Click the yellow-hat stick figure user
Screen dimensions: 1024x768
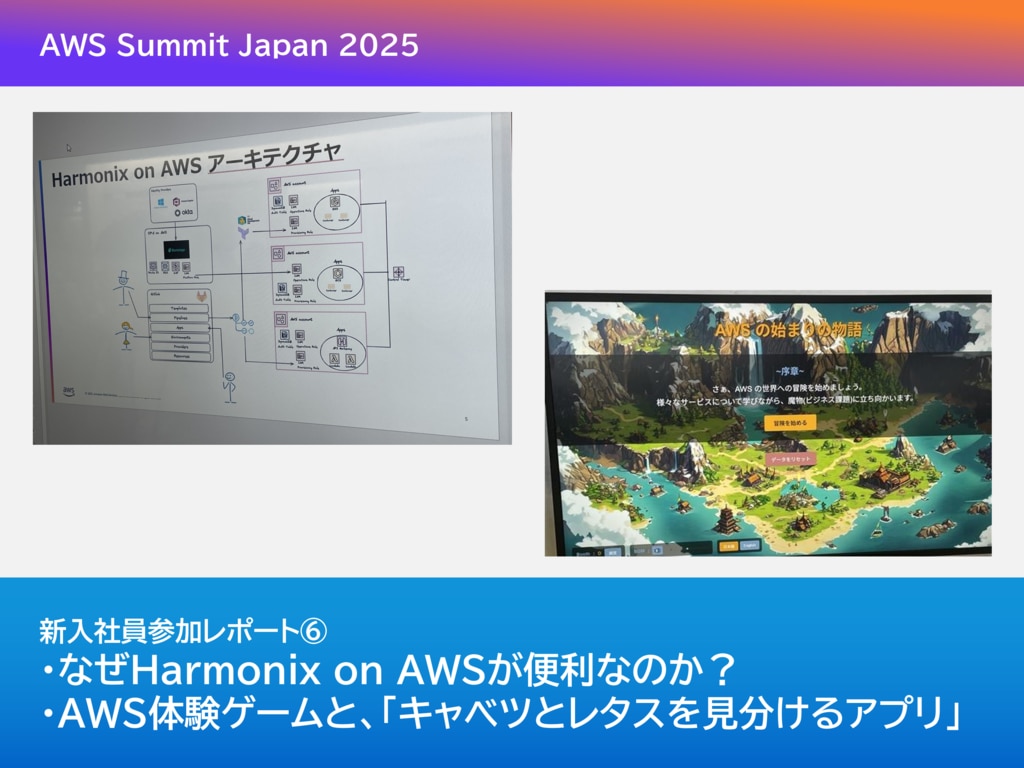pyautogui.click(x=125, y=335)
